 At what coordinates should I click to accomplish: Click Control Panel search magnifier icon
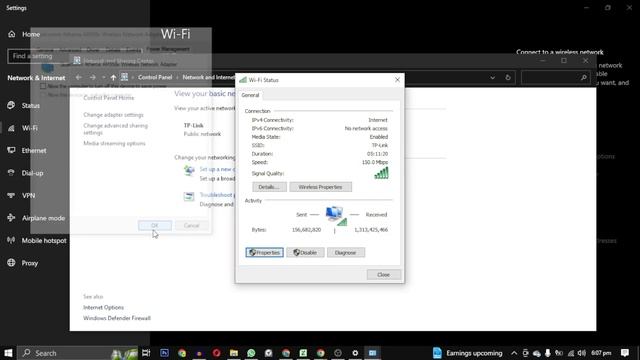[584, 78]
